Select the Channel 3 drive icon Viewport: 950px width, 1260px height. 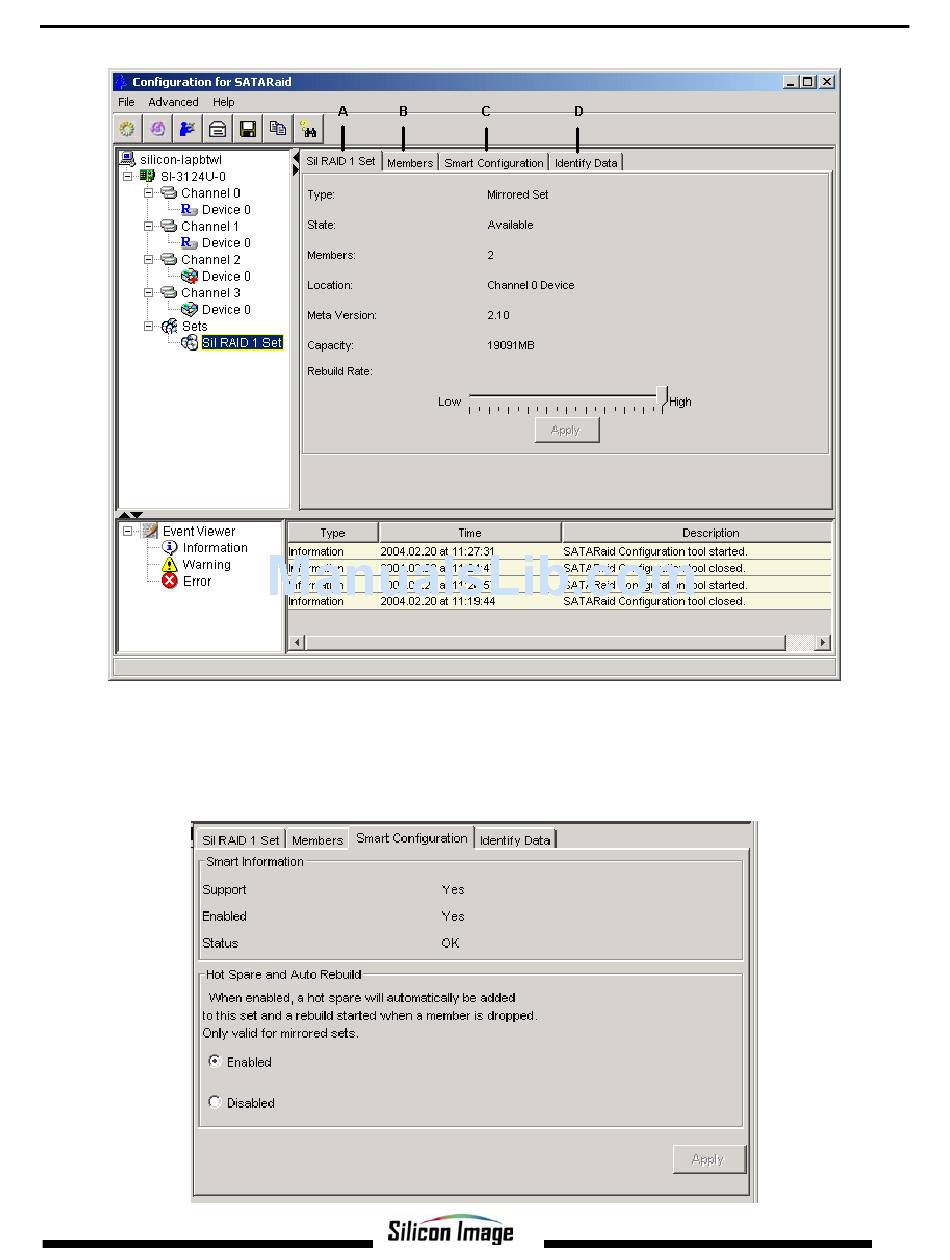[169, 293]
